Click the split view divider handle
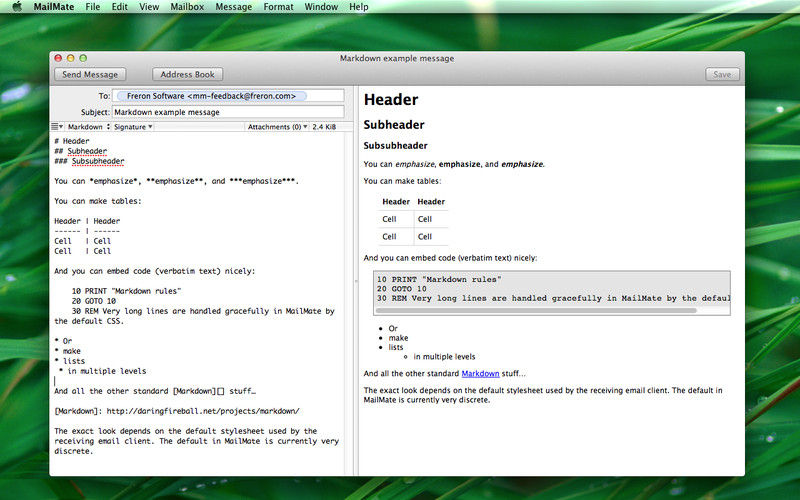 coord(356,281)
